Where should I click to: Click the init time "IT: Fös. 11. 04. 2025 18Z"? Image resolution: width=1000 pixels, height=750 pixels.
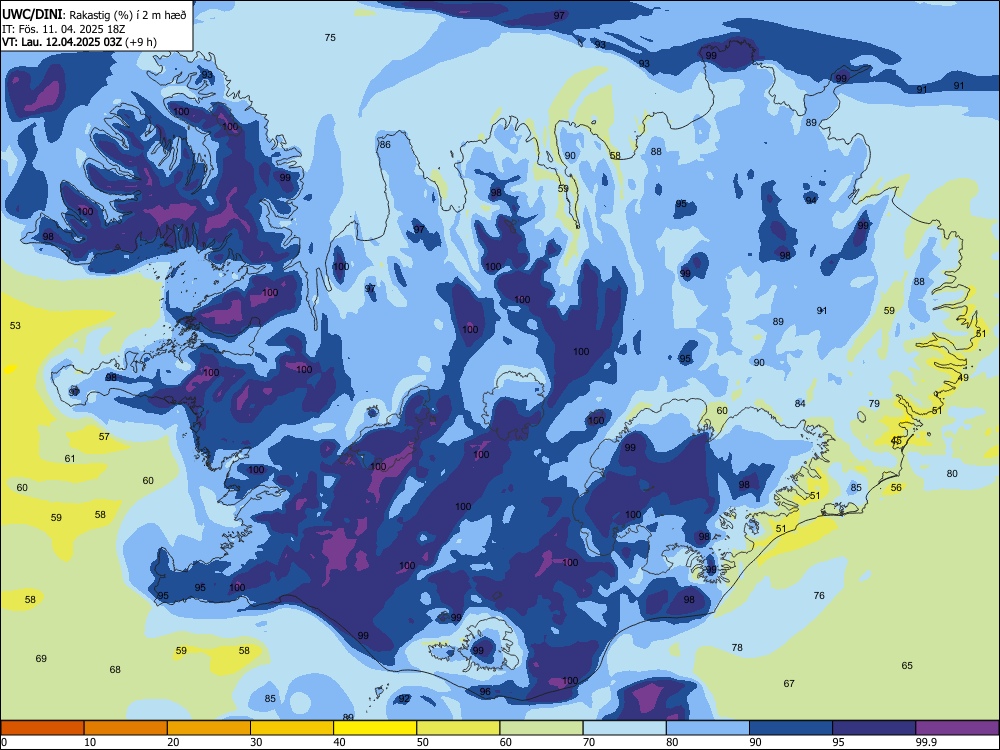[x=63, y=29]
